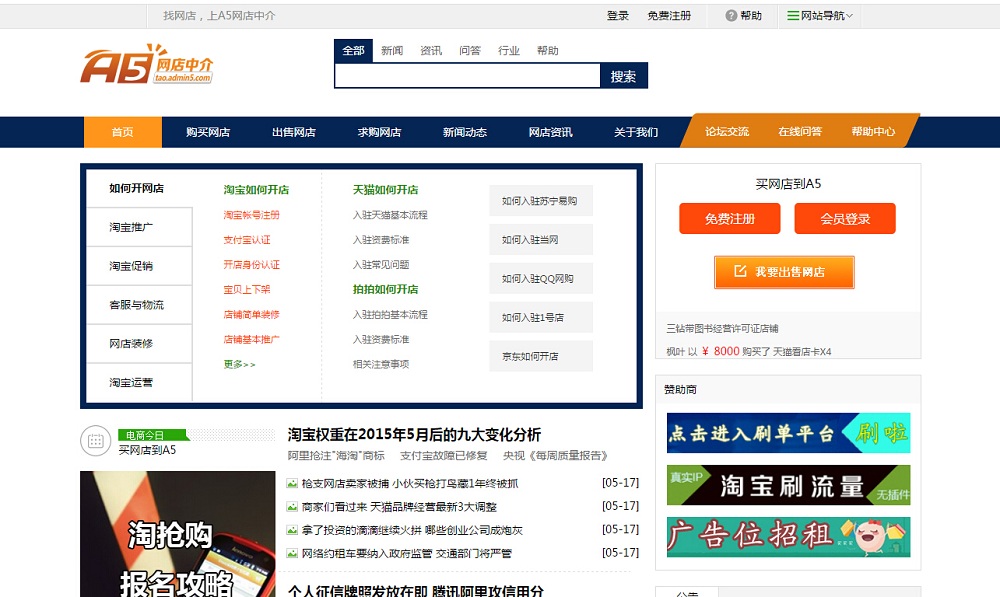This screenshot has height=597, width=1000.
Task: Select the 客服与物流 side tab
Action: point(139,305)
